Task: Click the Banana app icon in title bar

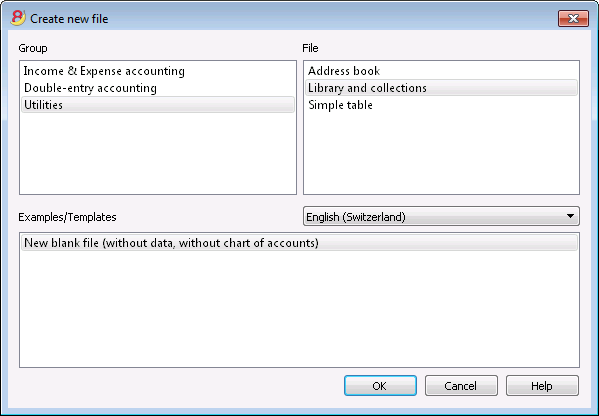Action: coord(18,18)
